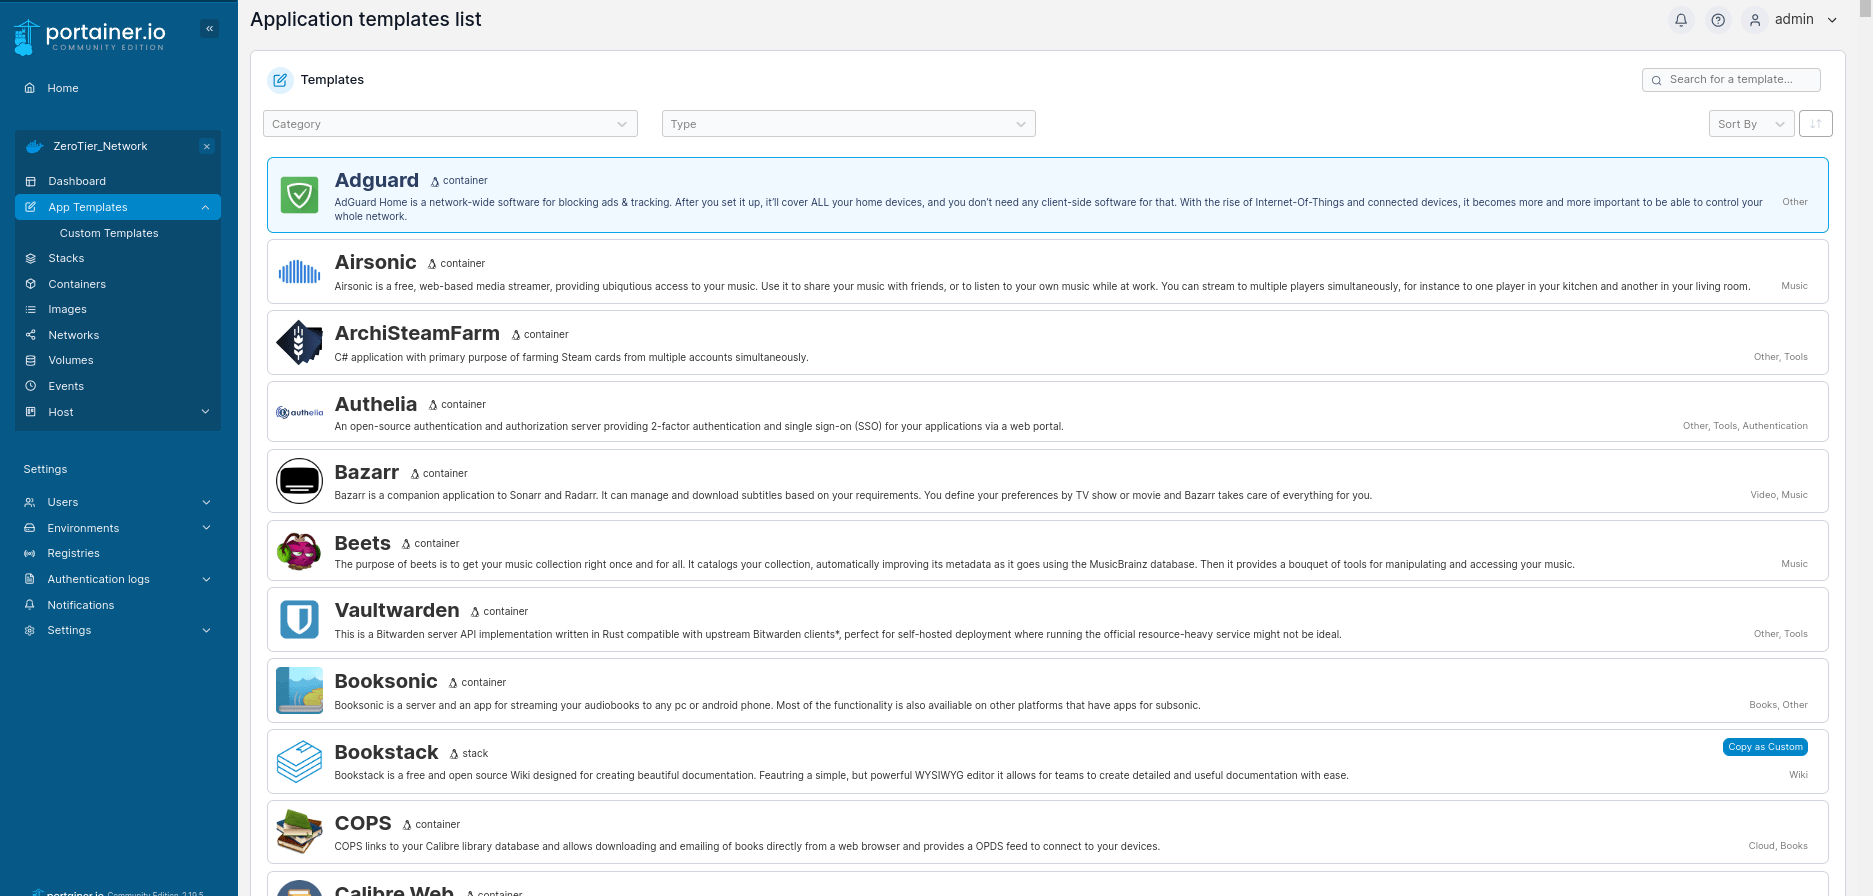Click the Booksonic logo
Screen dimensions: 1873x896
pos(299,690)
